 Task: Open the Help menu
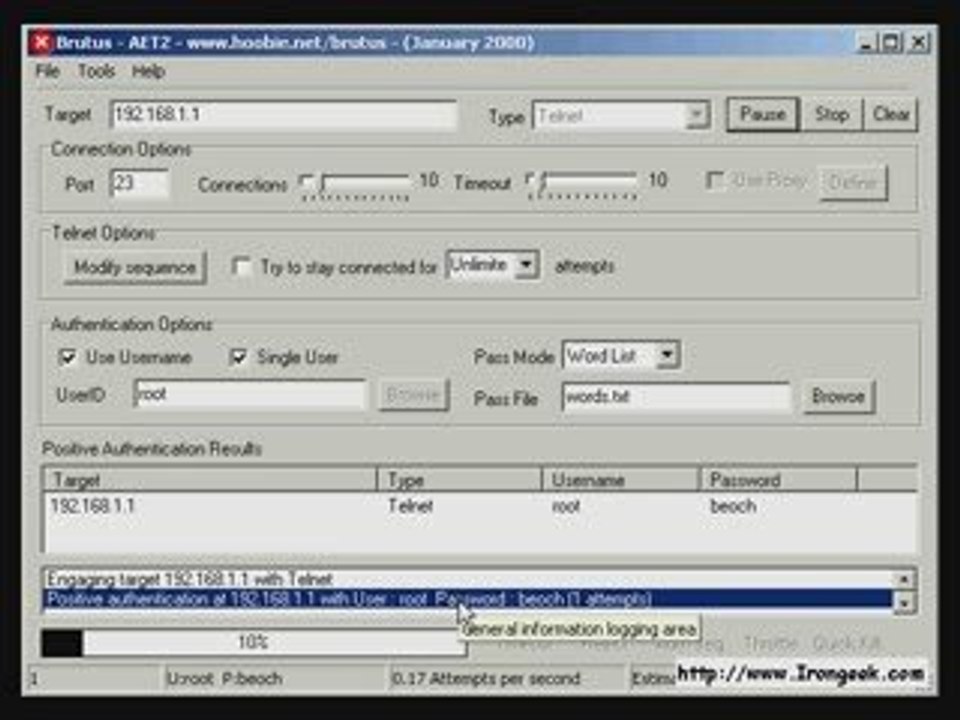pos(148,71)
